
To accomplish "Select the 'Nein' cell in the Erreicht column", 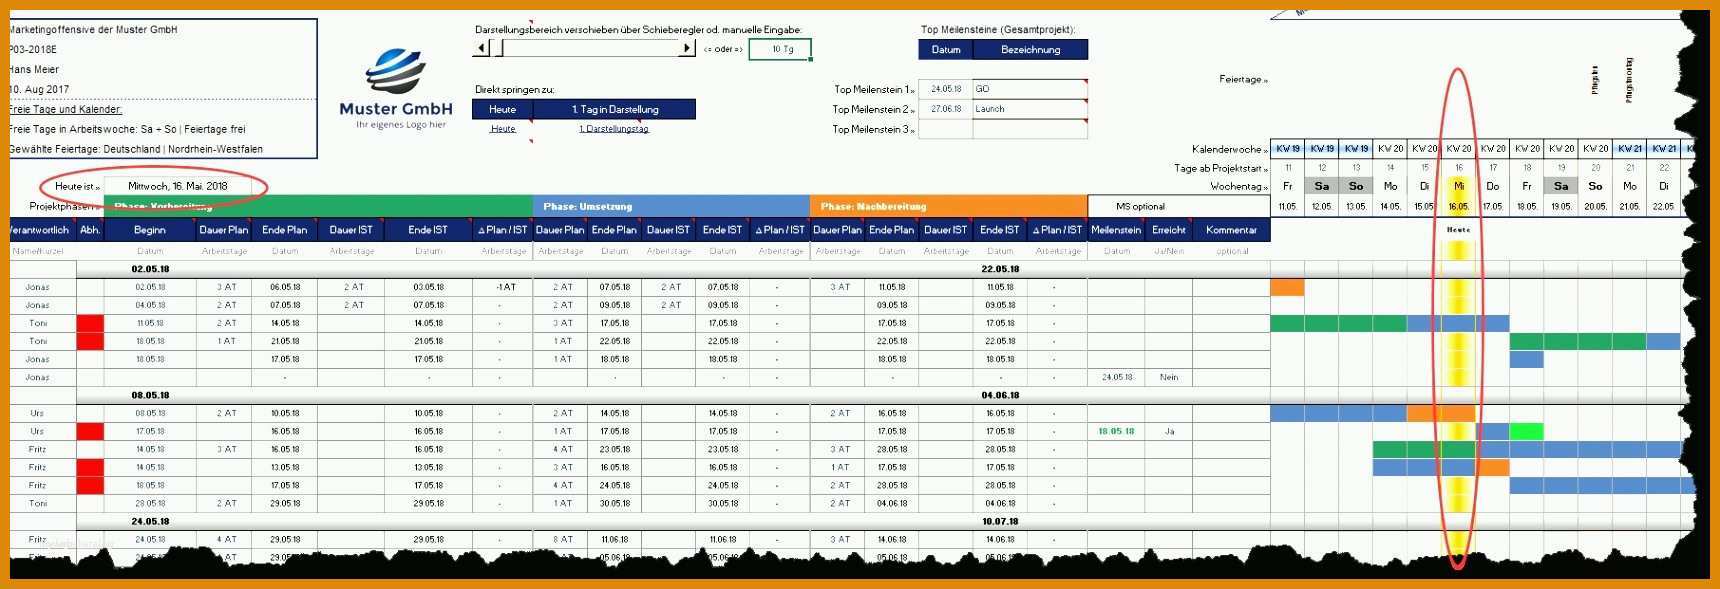I will click(1169, 377).
